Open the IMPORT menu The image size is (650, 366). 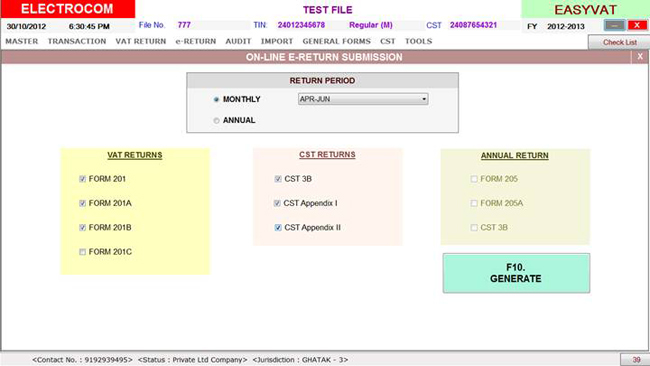coord(276,41)
